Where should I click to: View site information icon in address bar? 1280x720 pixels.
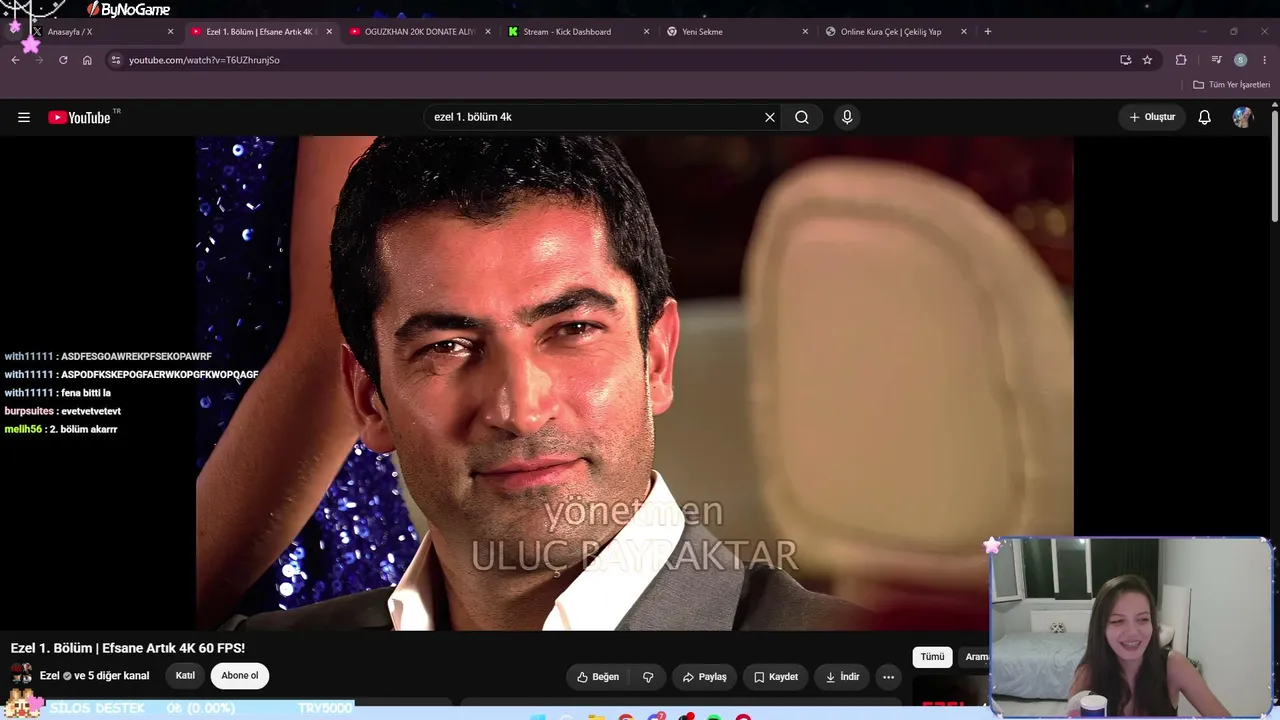coord(116,60)
